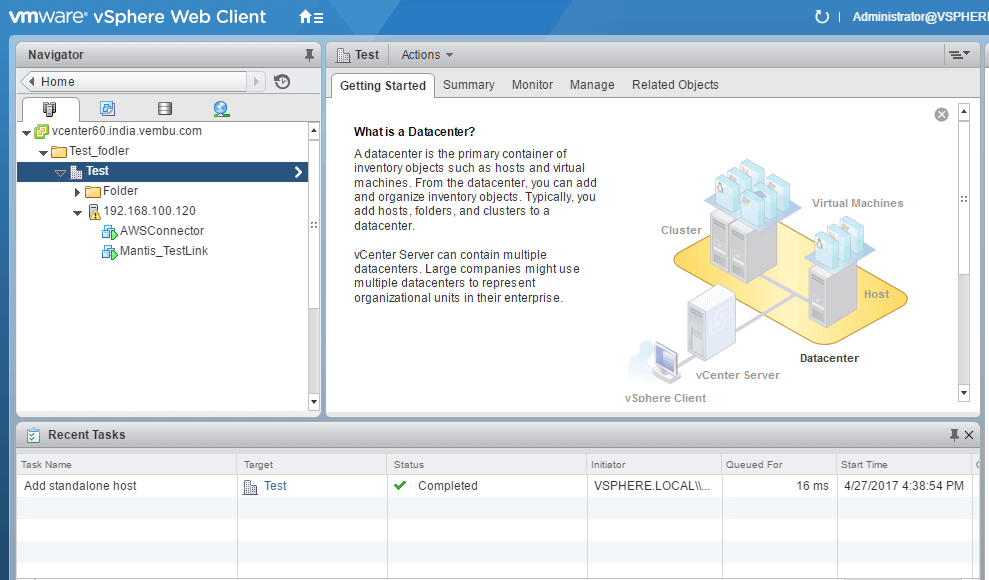Click the Test row navigate arrow
This screenshot has width=989, height=580.
[x=298, y=172]
